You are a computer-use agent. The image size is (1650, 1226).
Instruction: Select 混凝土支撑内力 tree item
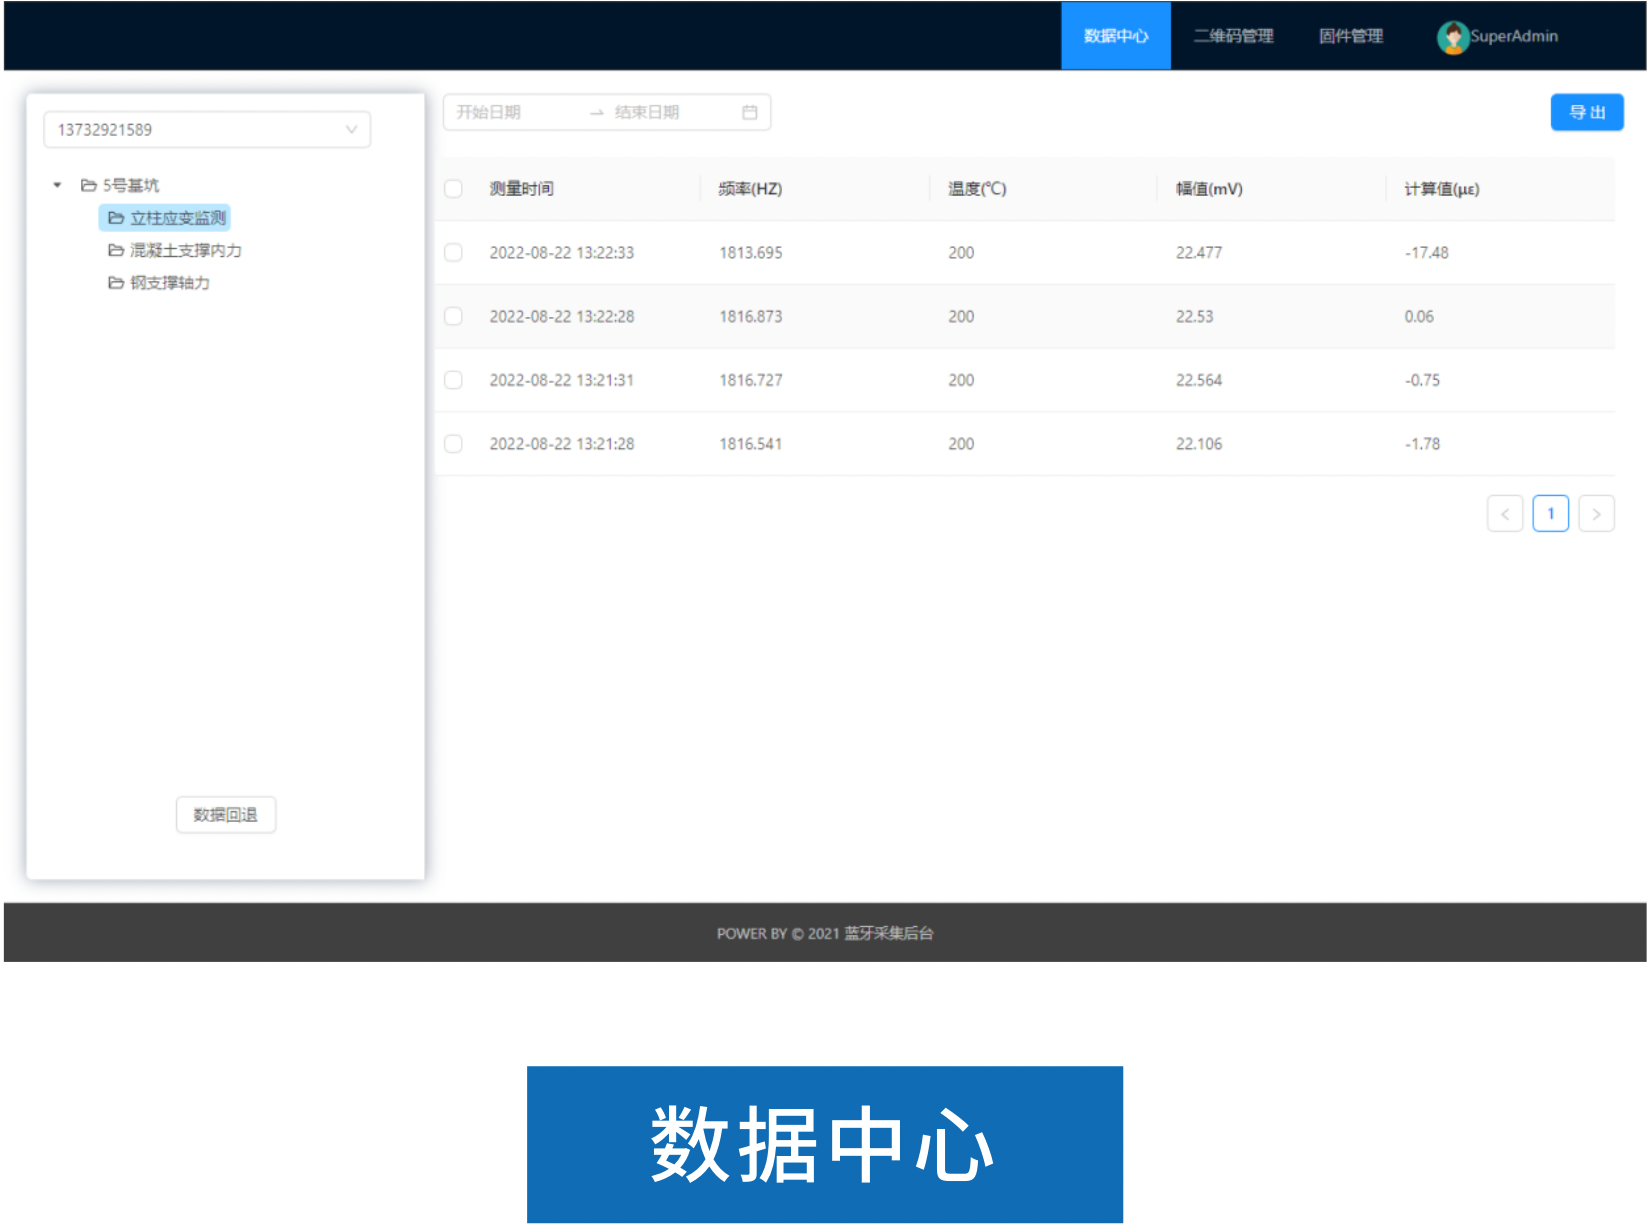coord(185,250)
